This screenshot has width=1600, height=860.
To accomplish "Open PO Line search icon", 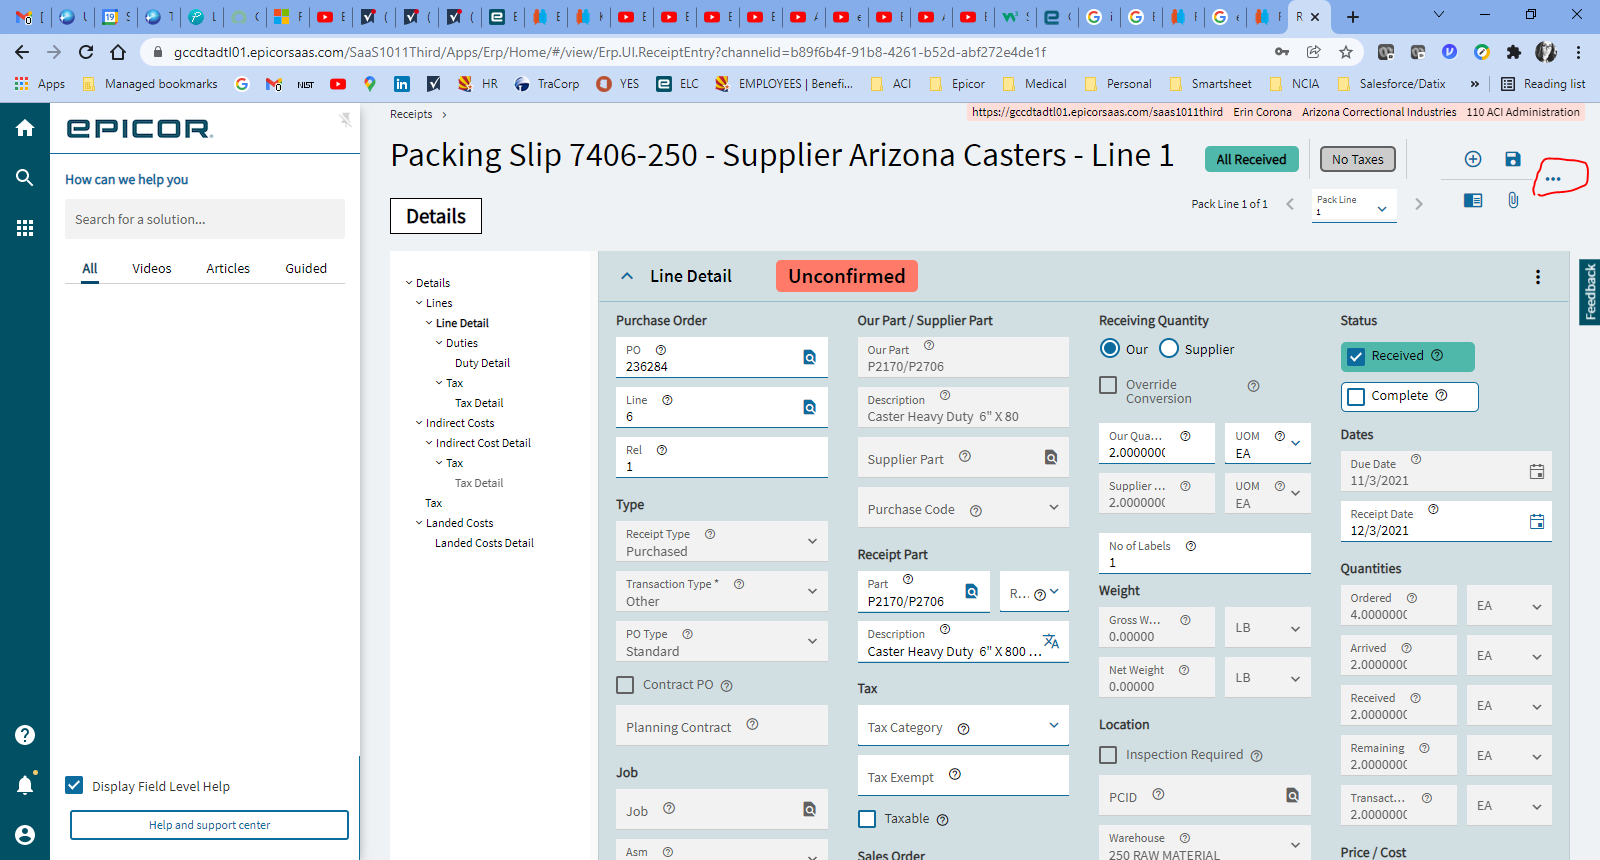I will (x=810, y=407).
